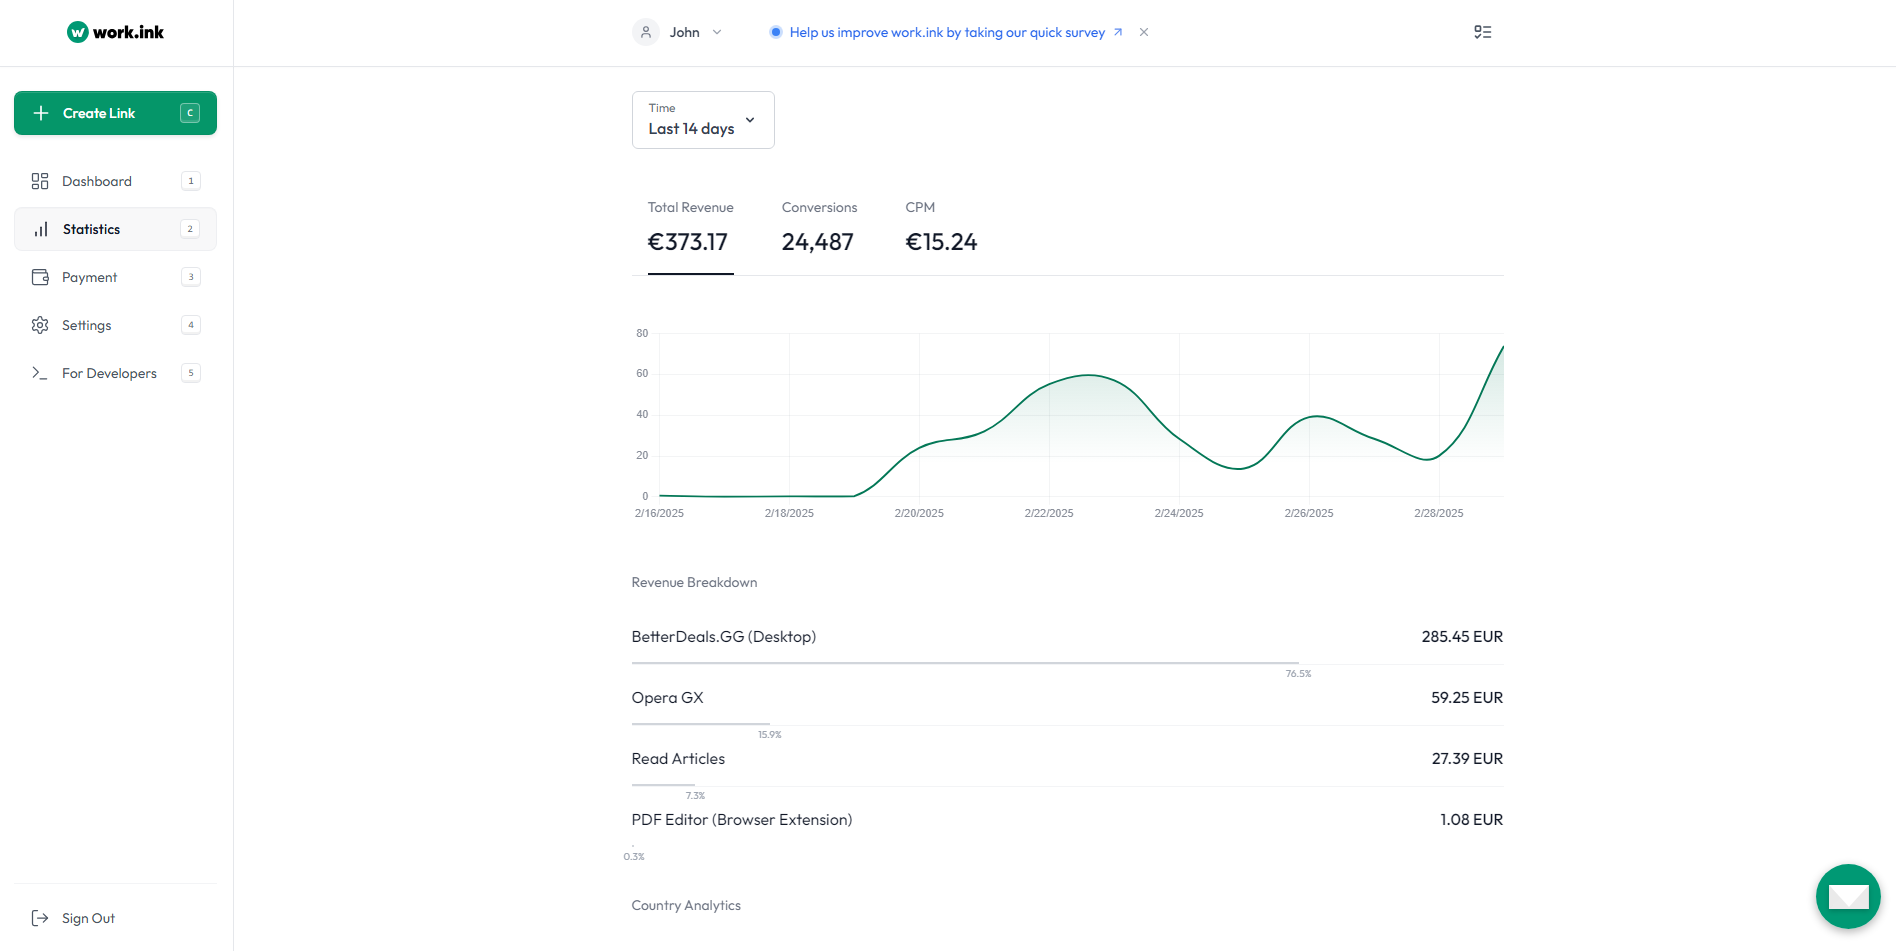
Task: Click the Opera GX row label
Action: coord(668,698)
